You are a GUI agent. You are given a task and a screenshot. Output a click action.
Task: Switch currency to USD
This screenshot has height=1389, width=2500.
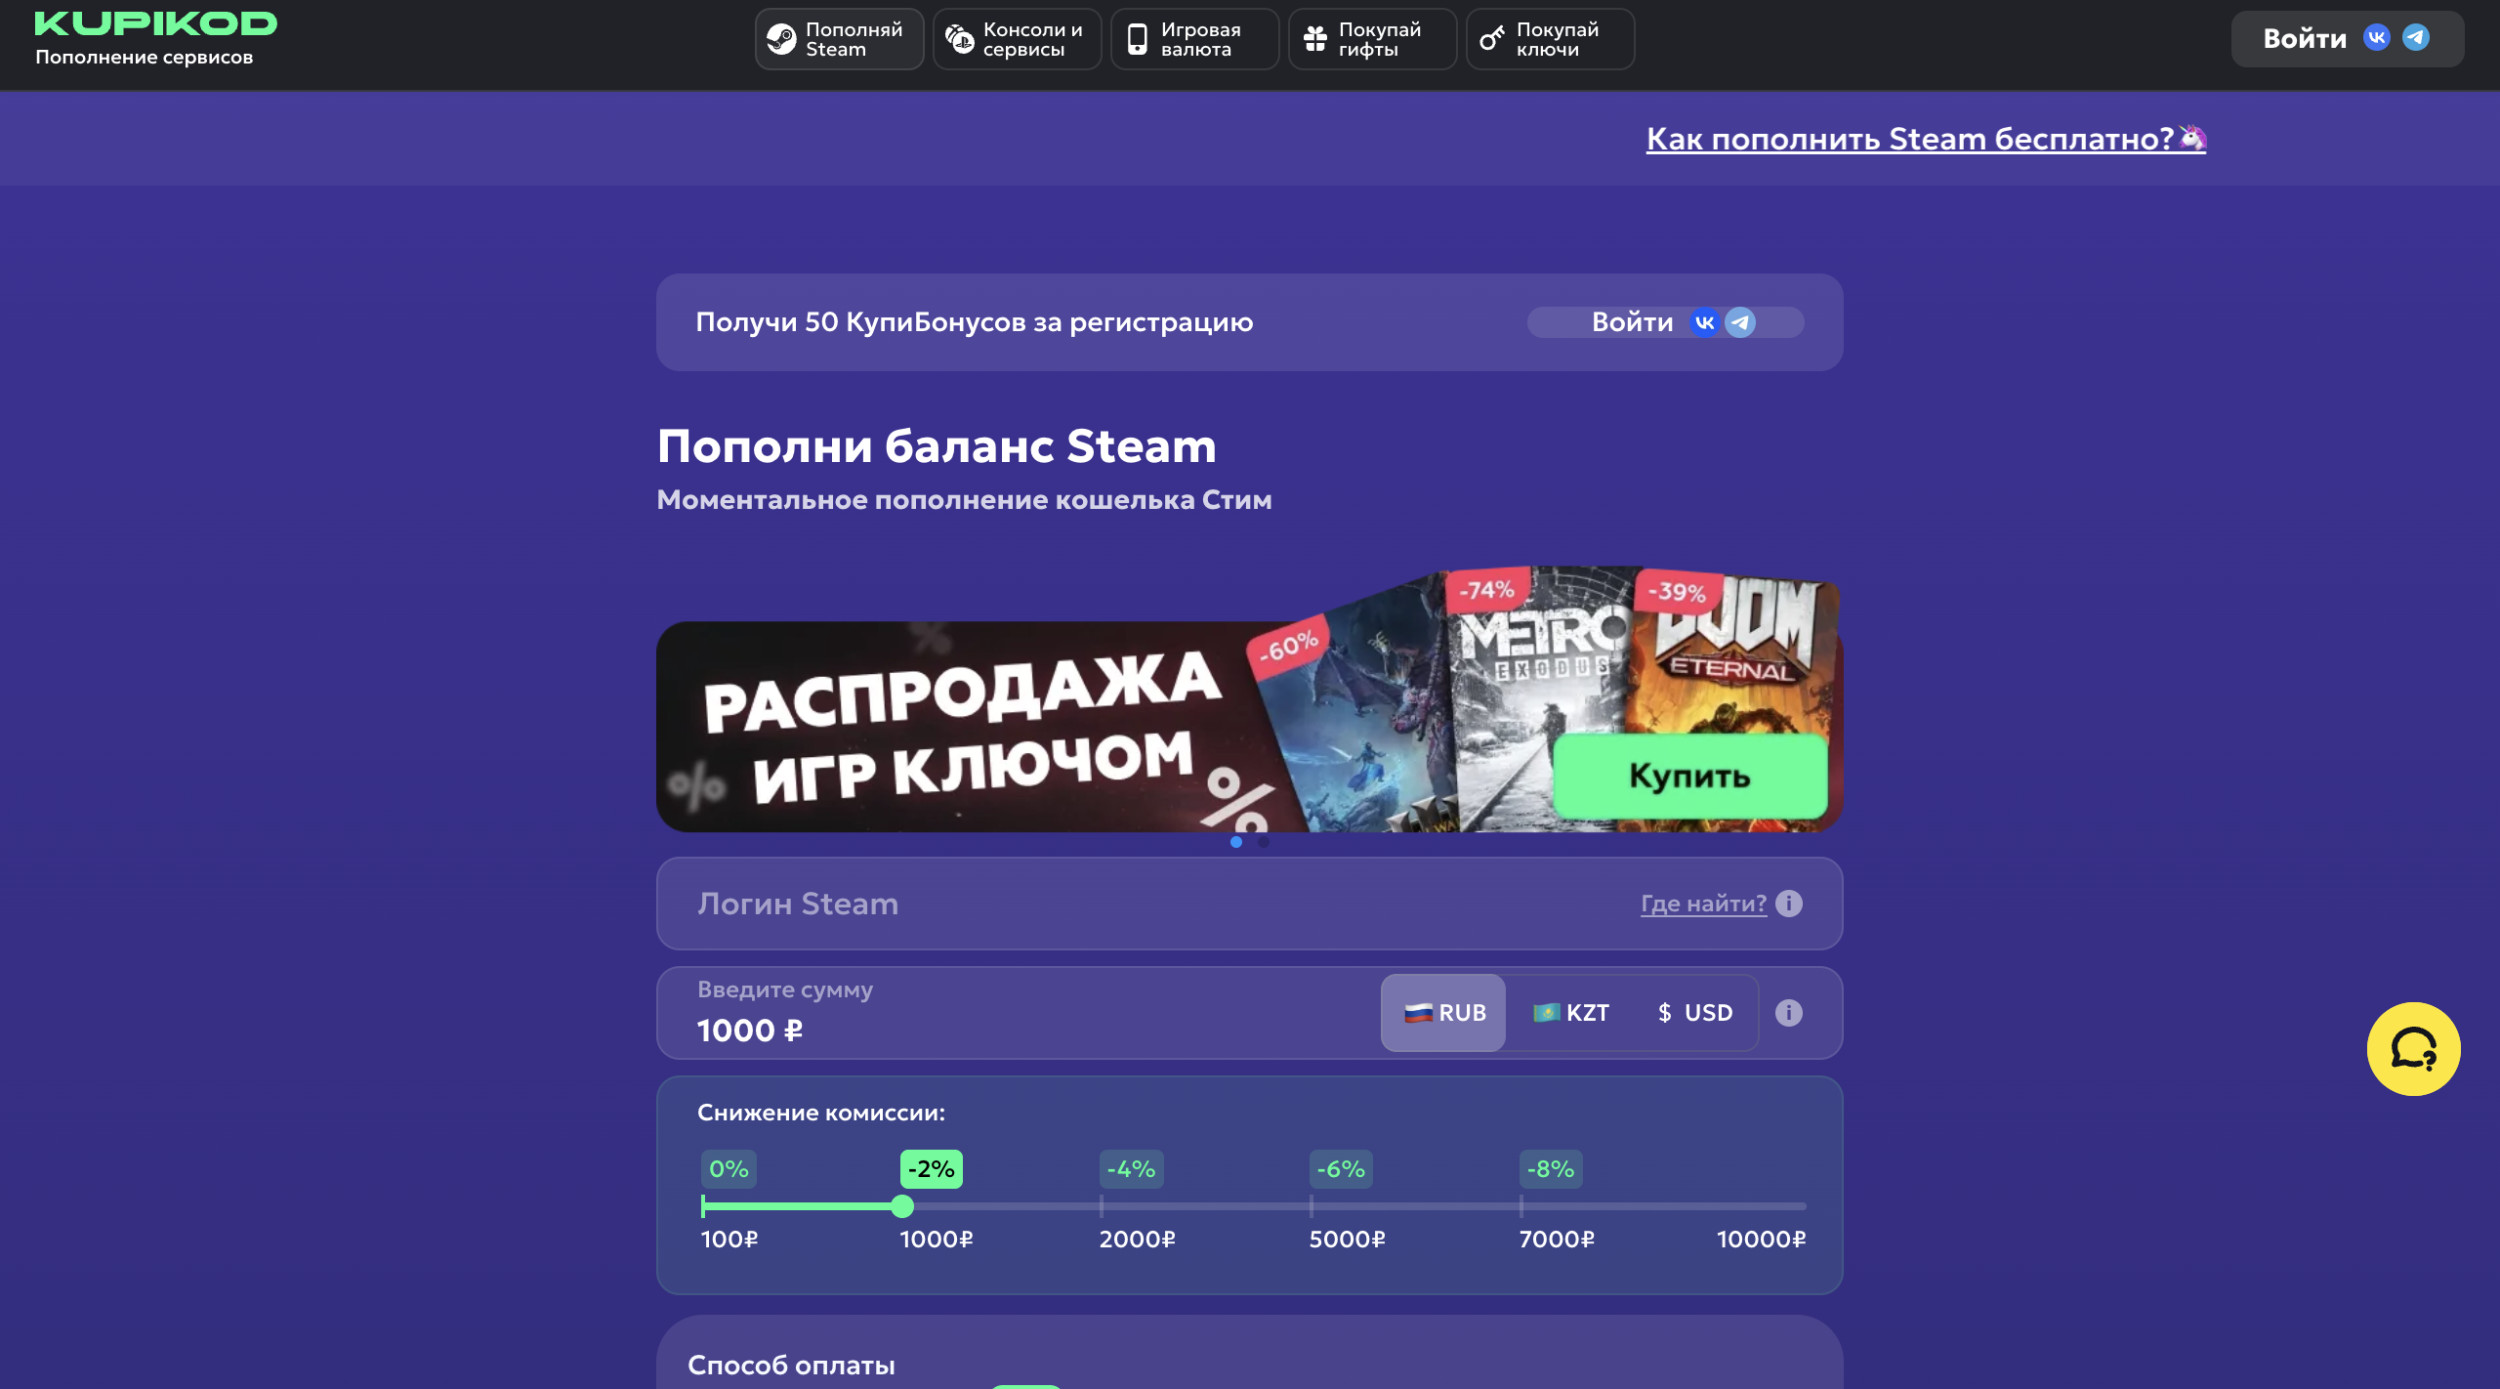(x=1695, y=1013)
